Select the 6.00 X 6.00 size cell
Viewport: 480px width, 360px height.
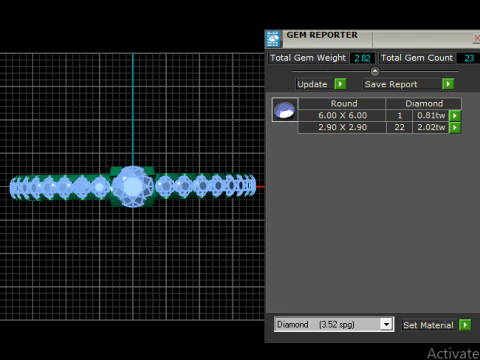pyautogui.click(x=342, y=115)
